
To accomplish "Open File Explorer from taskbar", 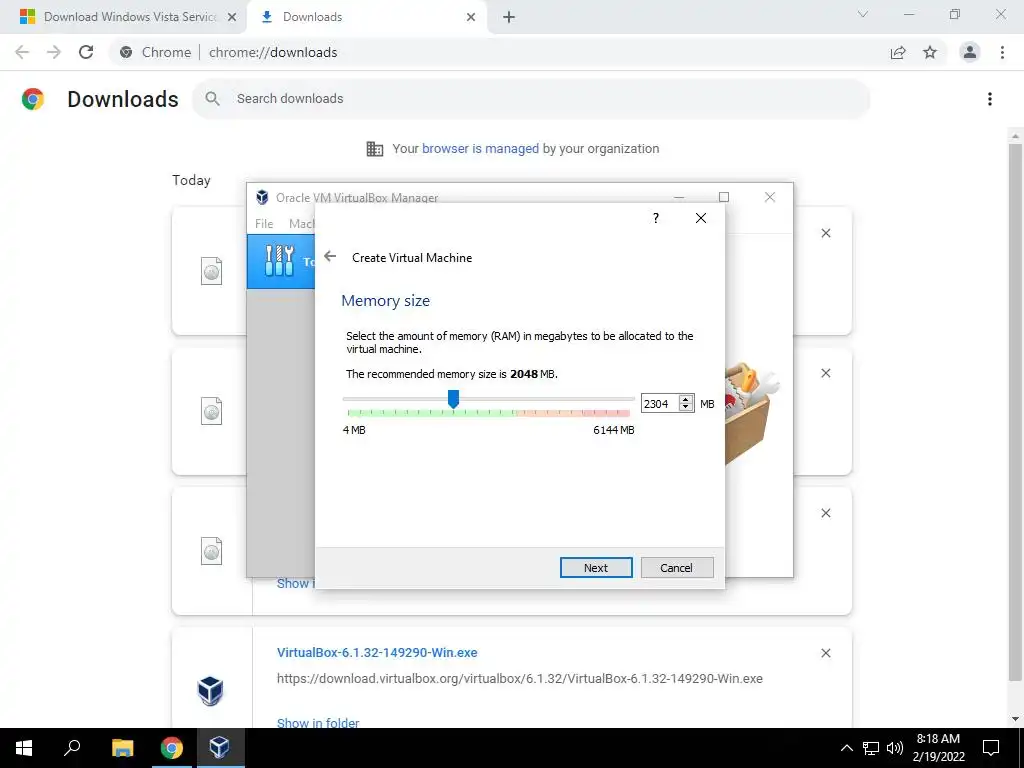I will (x=122, y=748).
